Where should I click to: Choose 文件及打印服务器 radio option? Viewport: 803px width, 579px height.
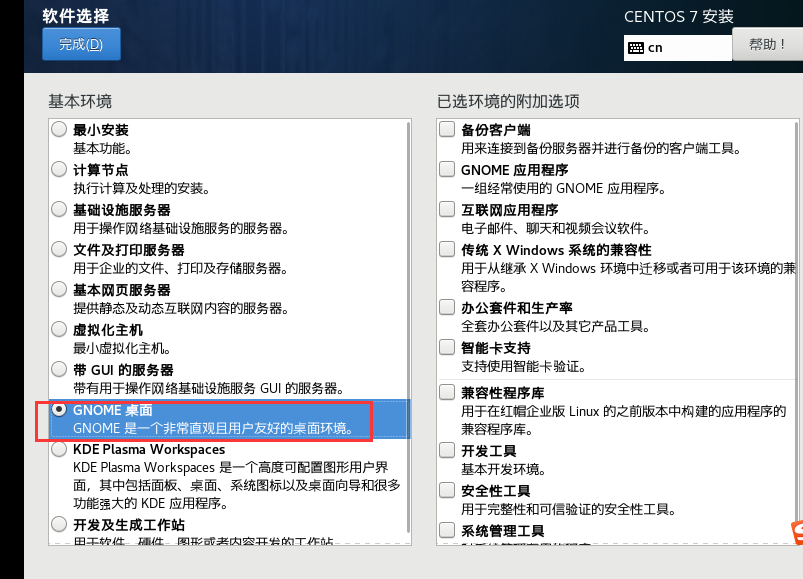click(x=59, y=249)
